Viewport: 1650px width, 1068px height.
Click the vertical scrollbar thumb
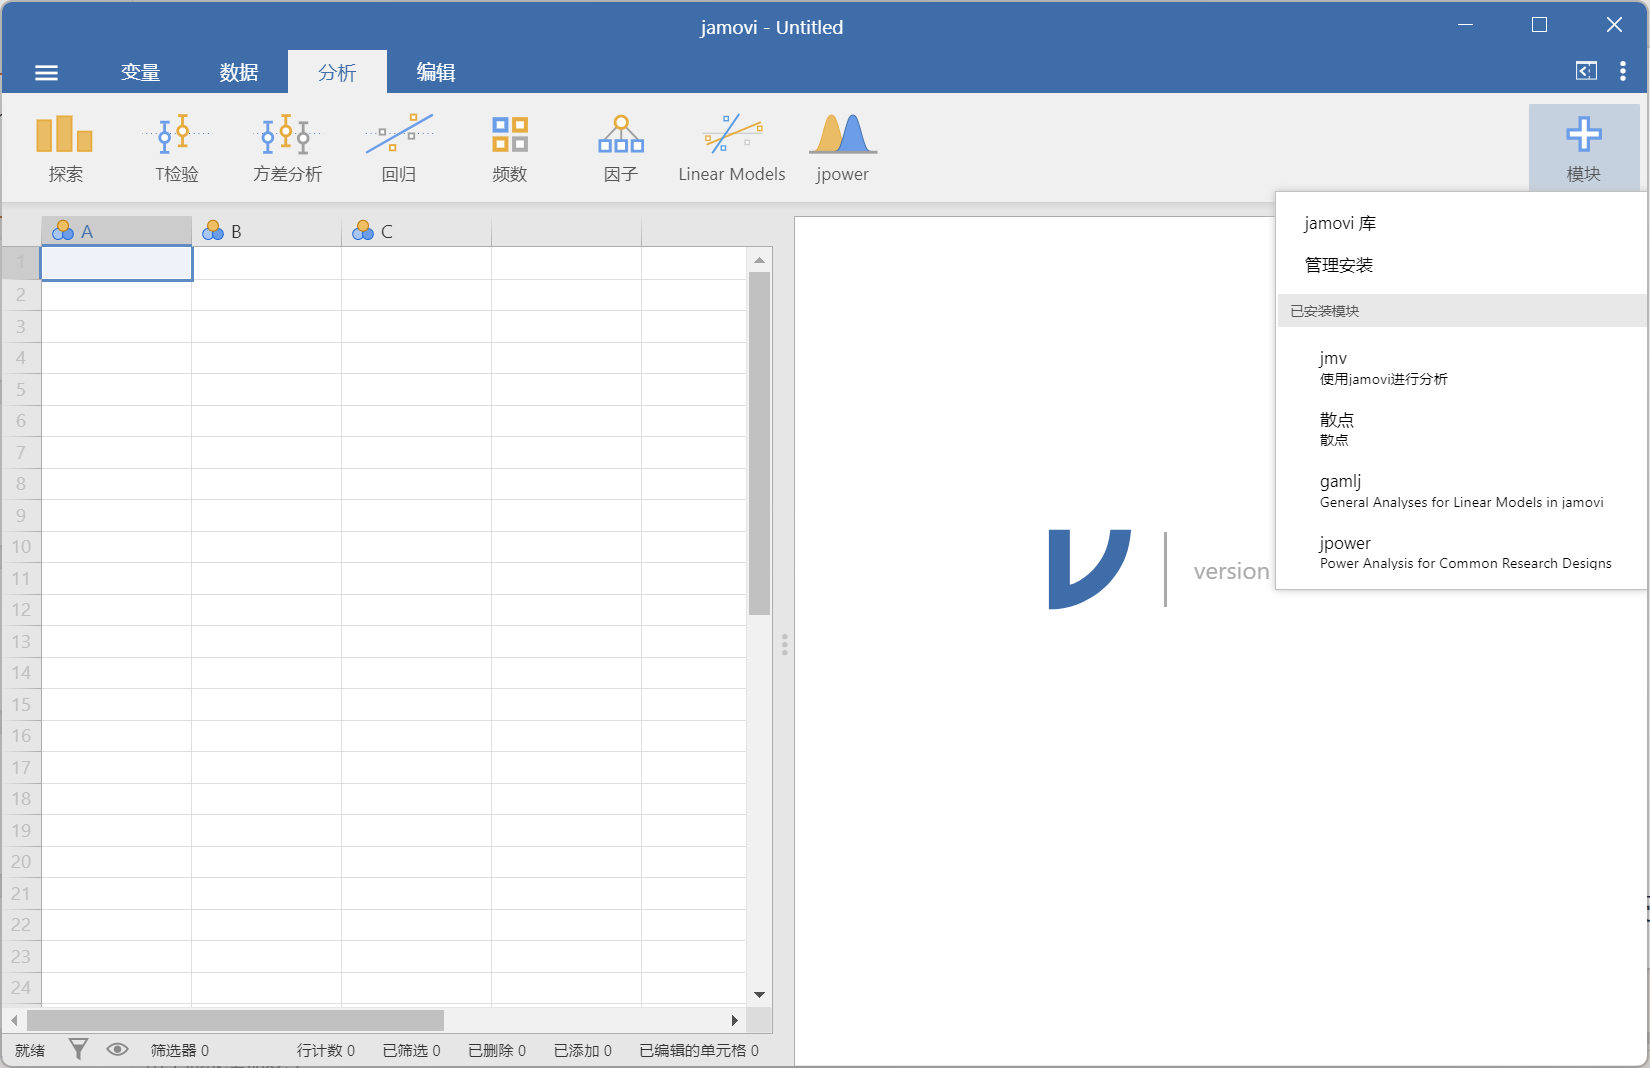tap(759, 443)
